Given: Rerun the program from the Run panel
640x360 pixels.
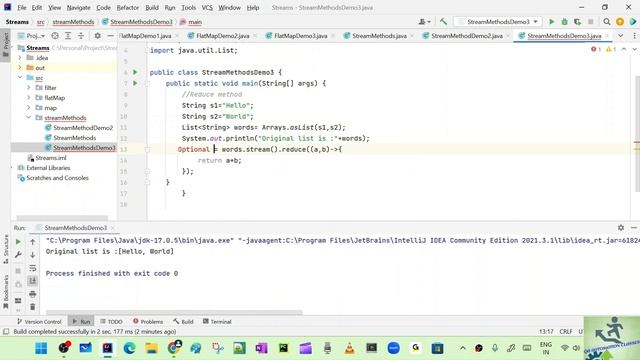Looking at the screenshot, I should 18,242.
